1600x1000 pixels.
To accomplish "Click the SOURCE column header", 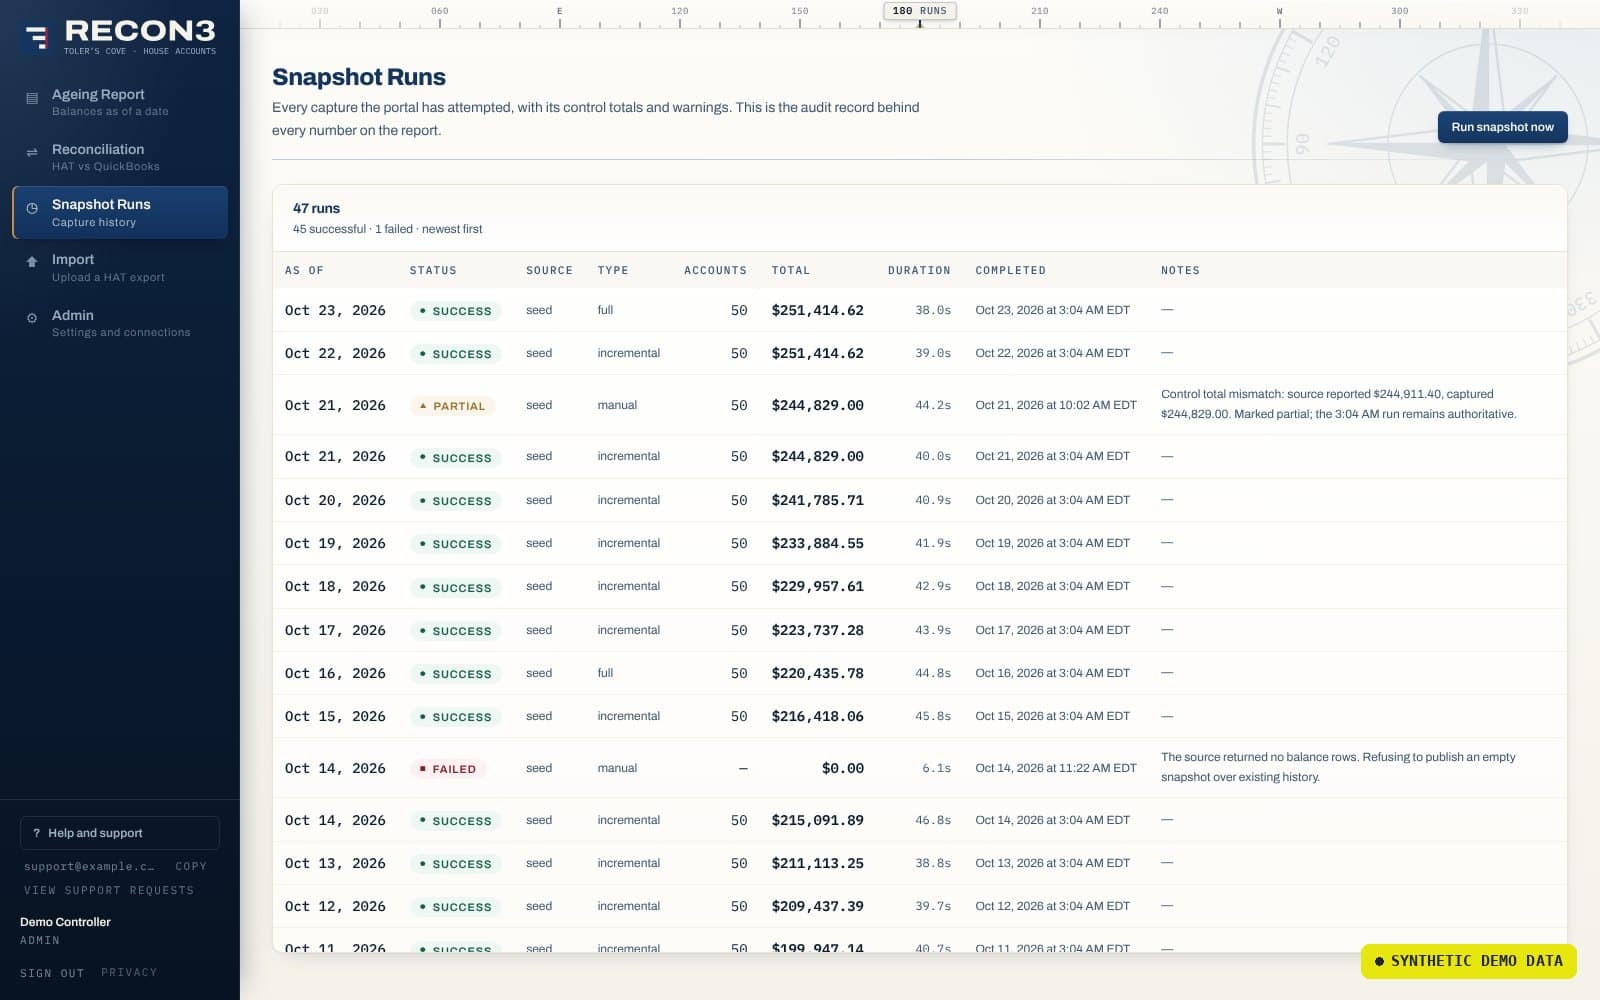I will (549, 270).
